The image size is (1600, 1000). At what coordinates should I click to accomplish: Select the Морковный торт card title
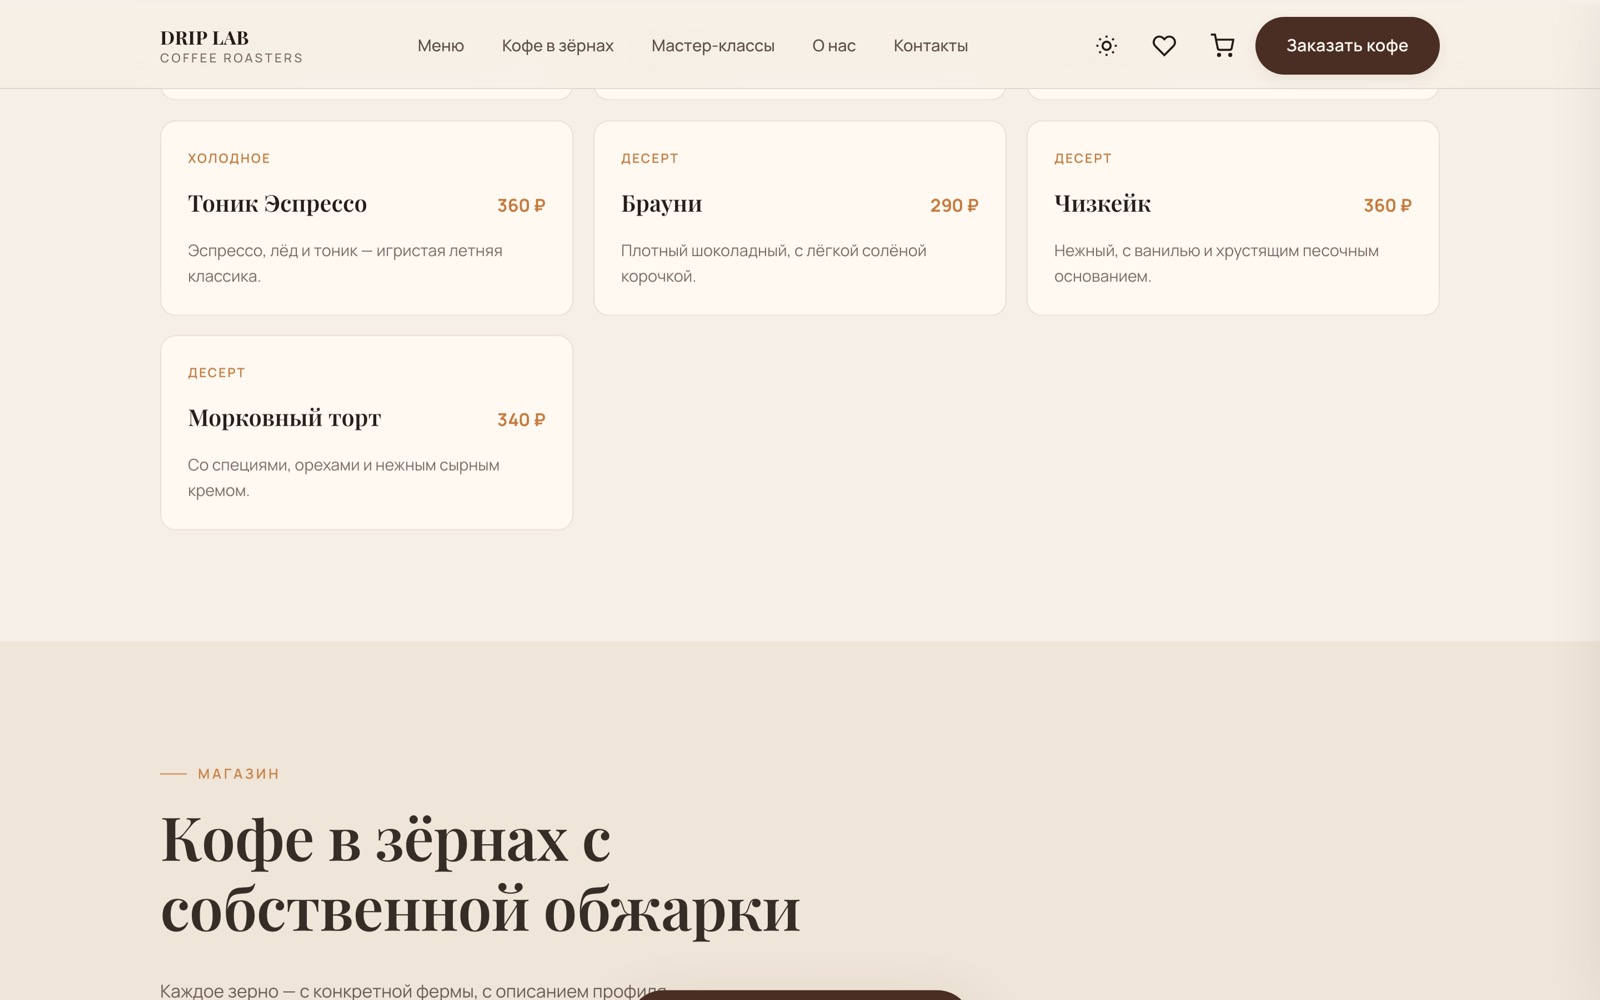[x=284, y=418]
